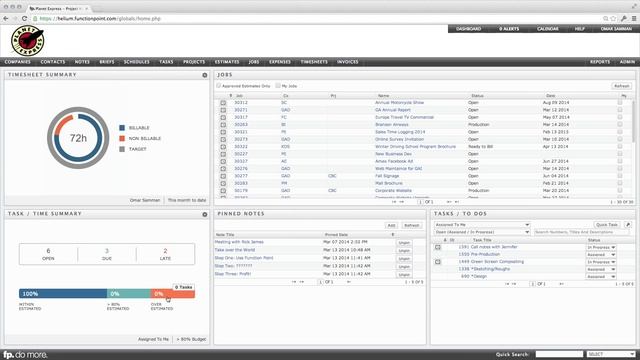Click the 72h timesheet donut chart

78,138
